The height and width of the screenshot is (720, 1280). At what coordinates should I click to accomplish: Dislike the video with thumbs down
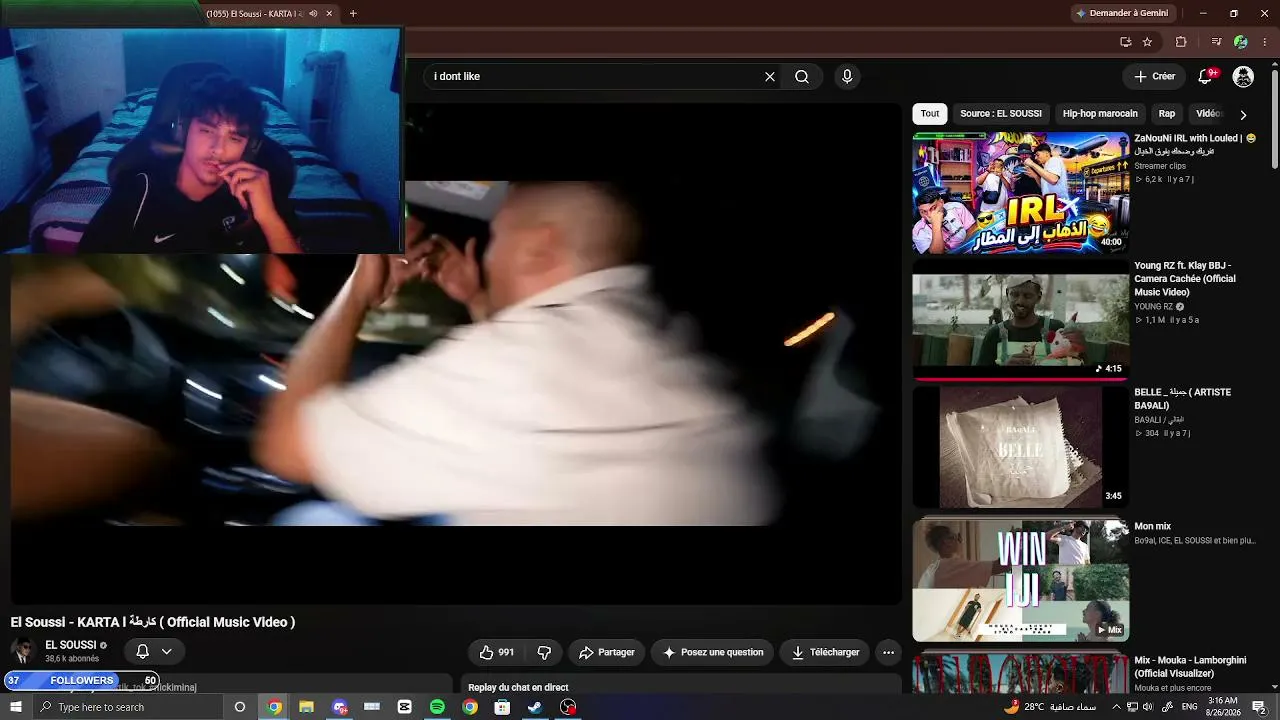pyautogui.click(x=544, y=653)
